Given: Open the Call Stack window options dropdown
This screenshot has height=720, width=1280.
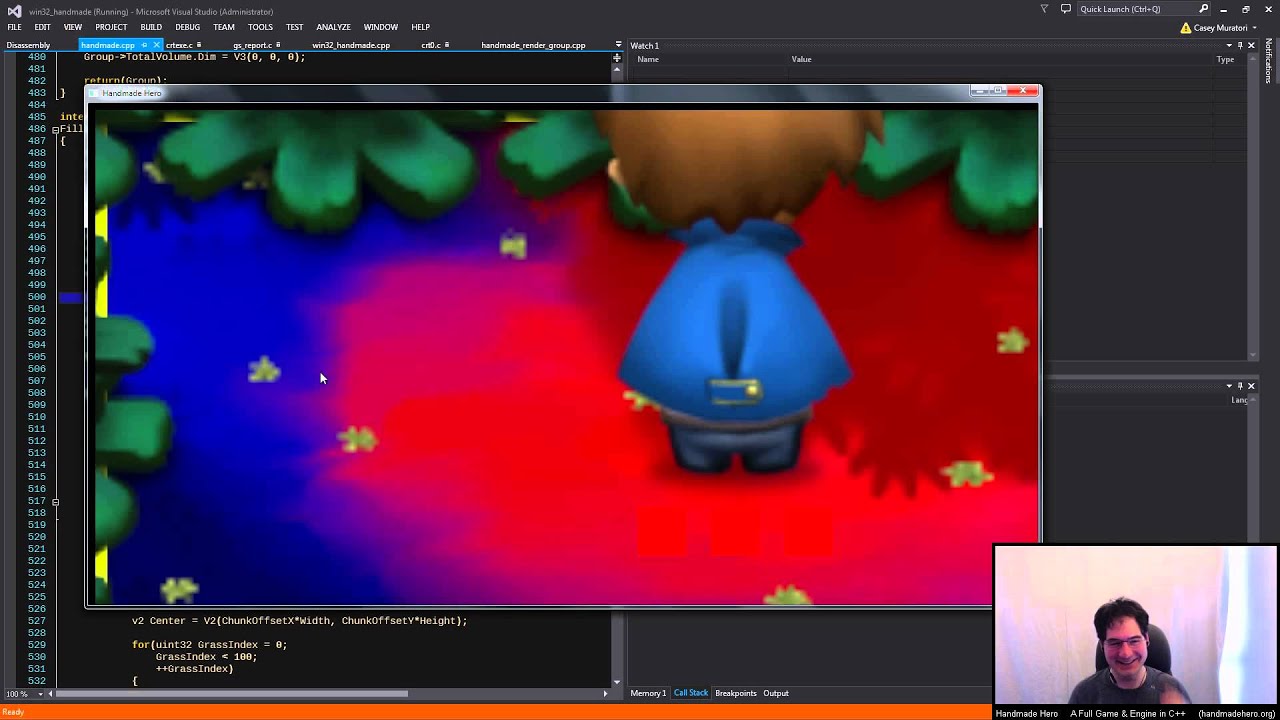Looking at the screenshot, I should [1229, 386].
